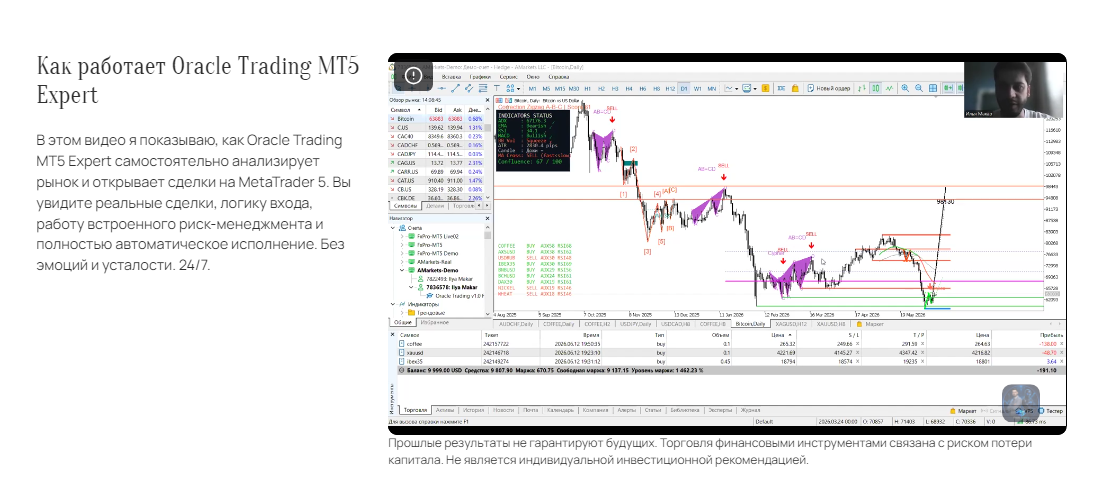Image resolution: width=1114 pixels, height=482 pixels.
Task: Collapse the Счета tree node
Action: [393, 228]
